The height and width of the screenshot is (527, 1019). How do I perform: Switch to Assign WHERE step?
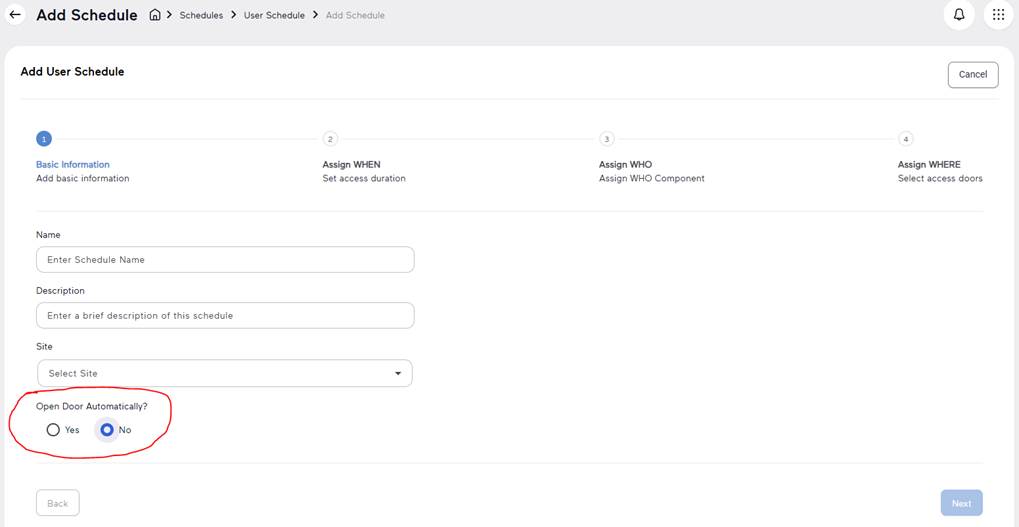[929, 164]
